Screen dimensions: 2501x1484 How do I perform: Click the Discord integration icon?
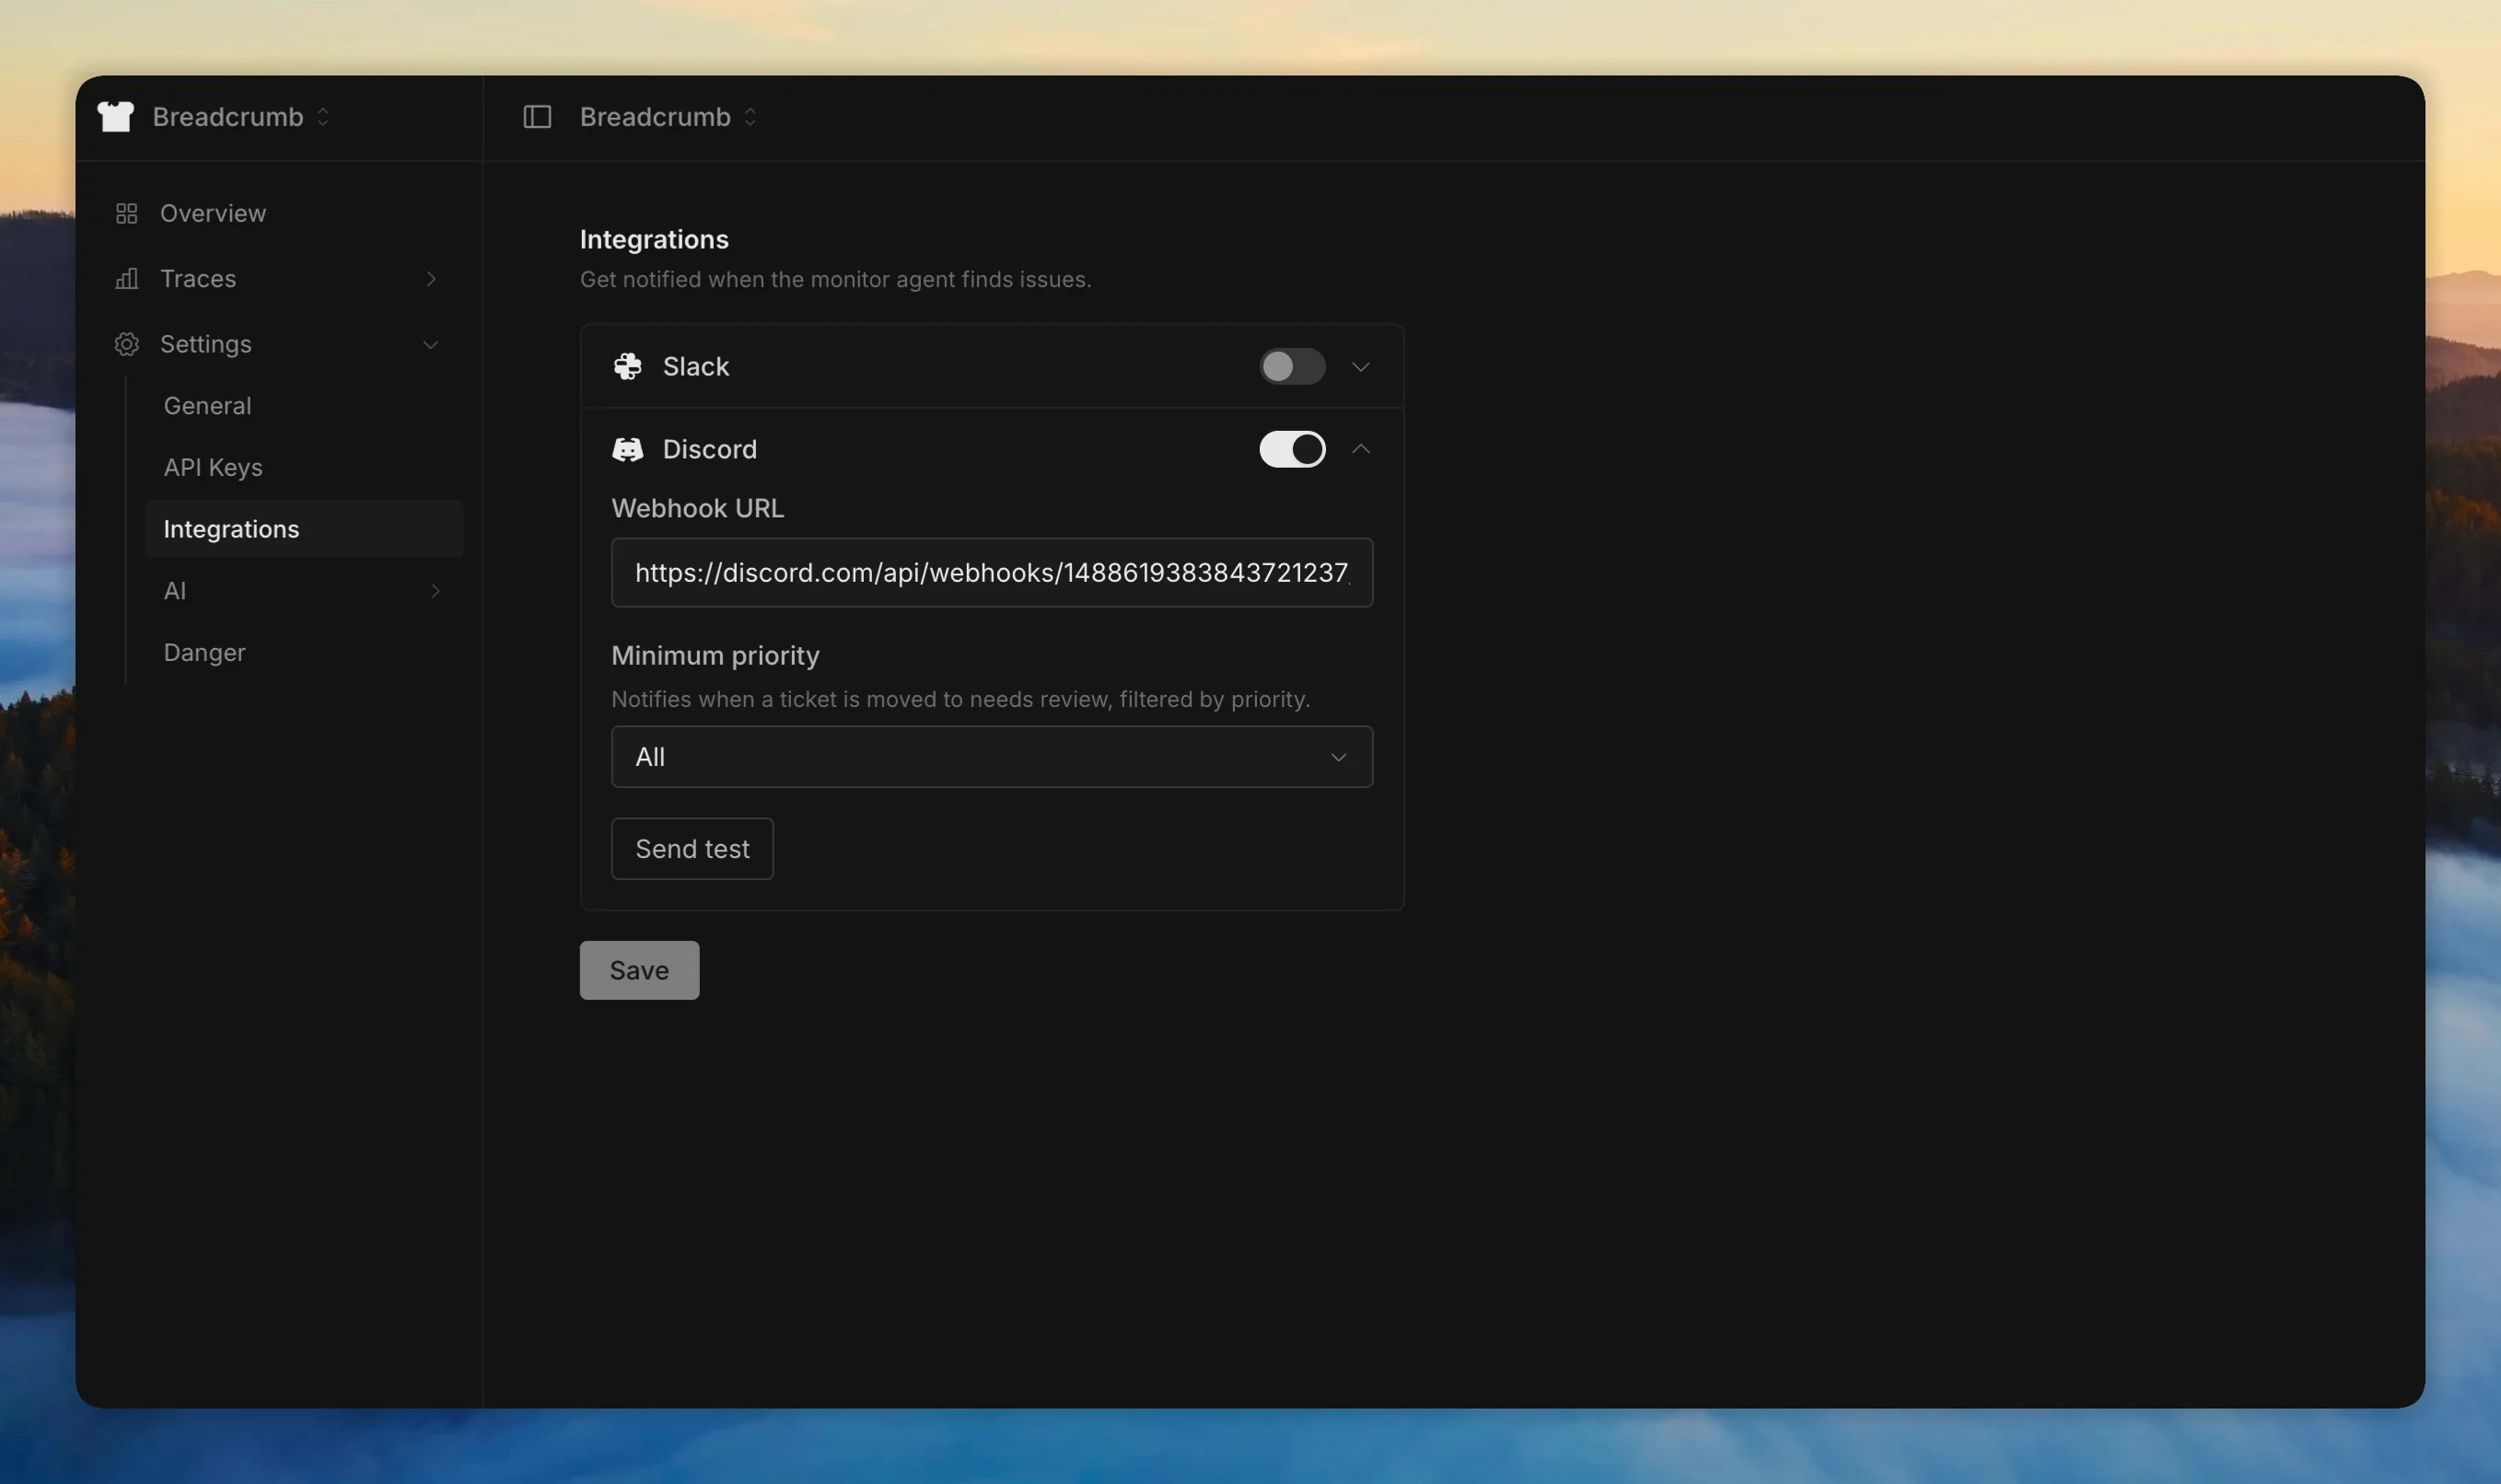click(628, 449)
